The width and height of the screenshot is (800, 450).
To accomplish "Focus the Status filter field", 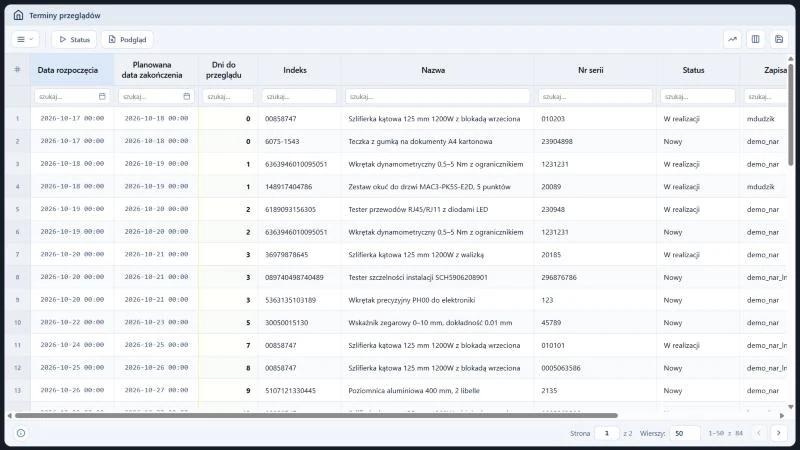I will point(697,96).
